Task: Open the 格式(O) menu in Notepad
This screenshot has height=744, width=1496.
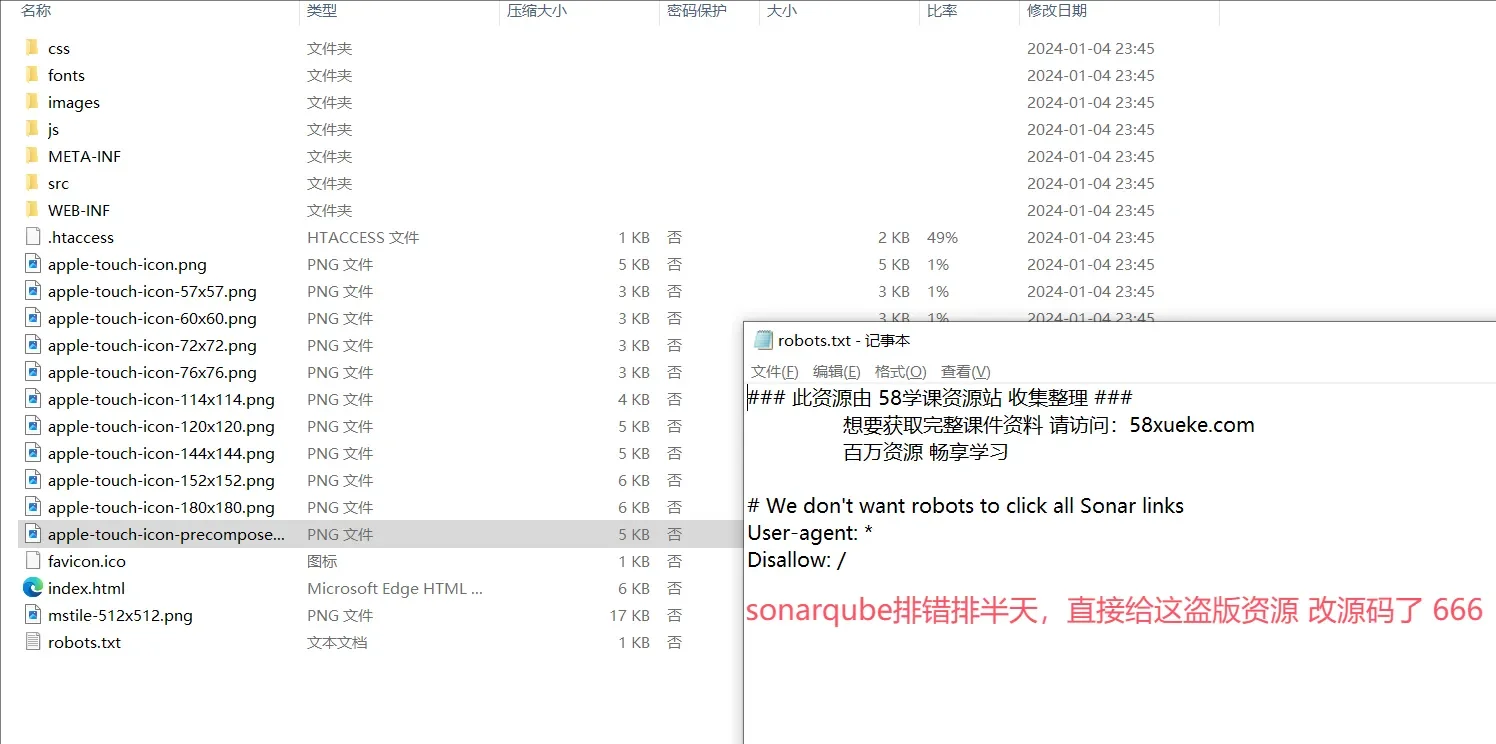Action: (x=900, y=371)
